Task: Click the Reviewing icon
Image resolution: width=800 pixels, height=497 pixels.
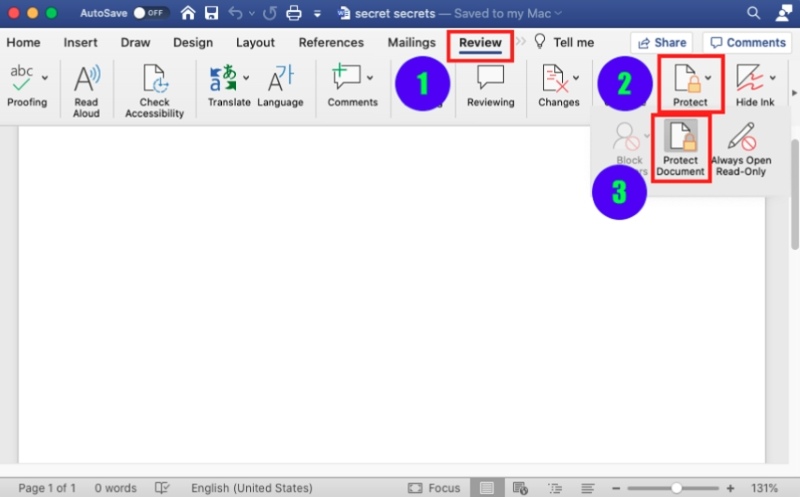Action: (490, 78)
